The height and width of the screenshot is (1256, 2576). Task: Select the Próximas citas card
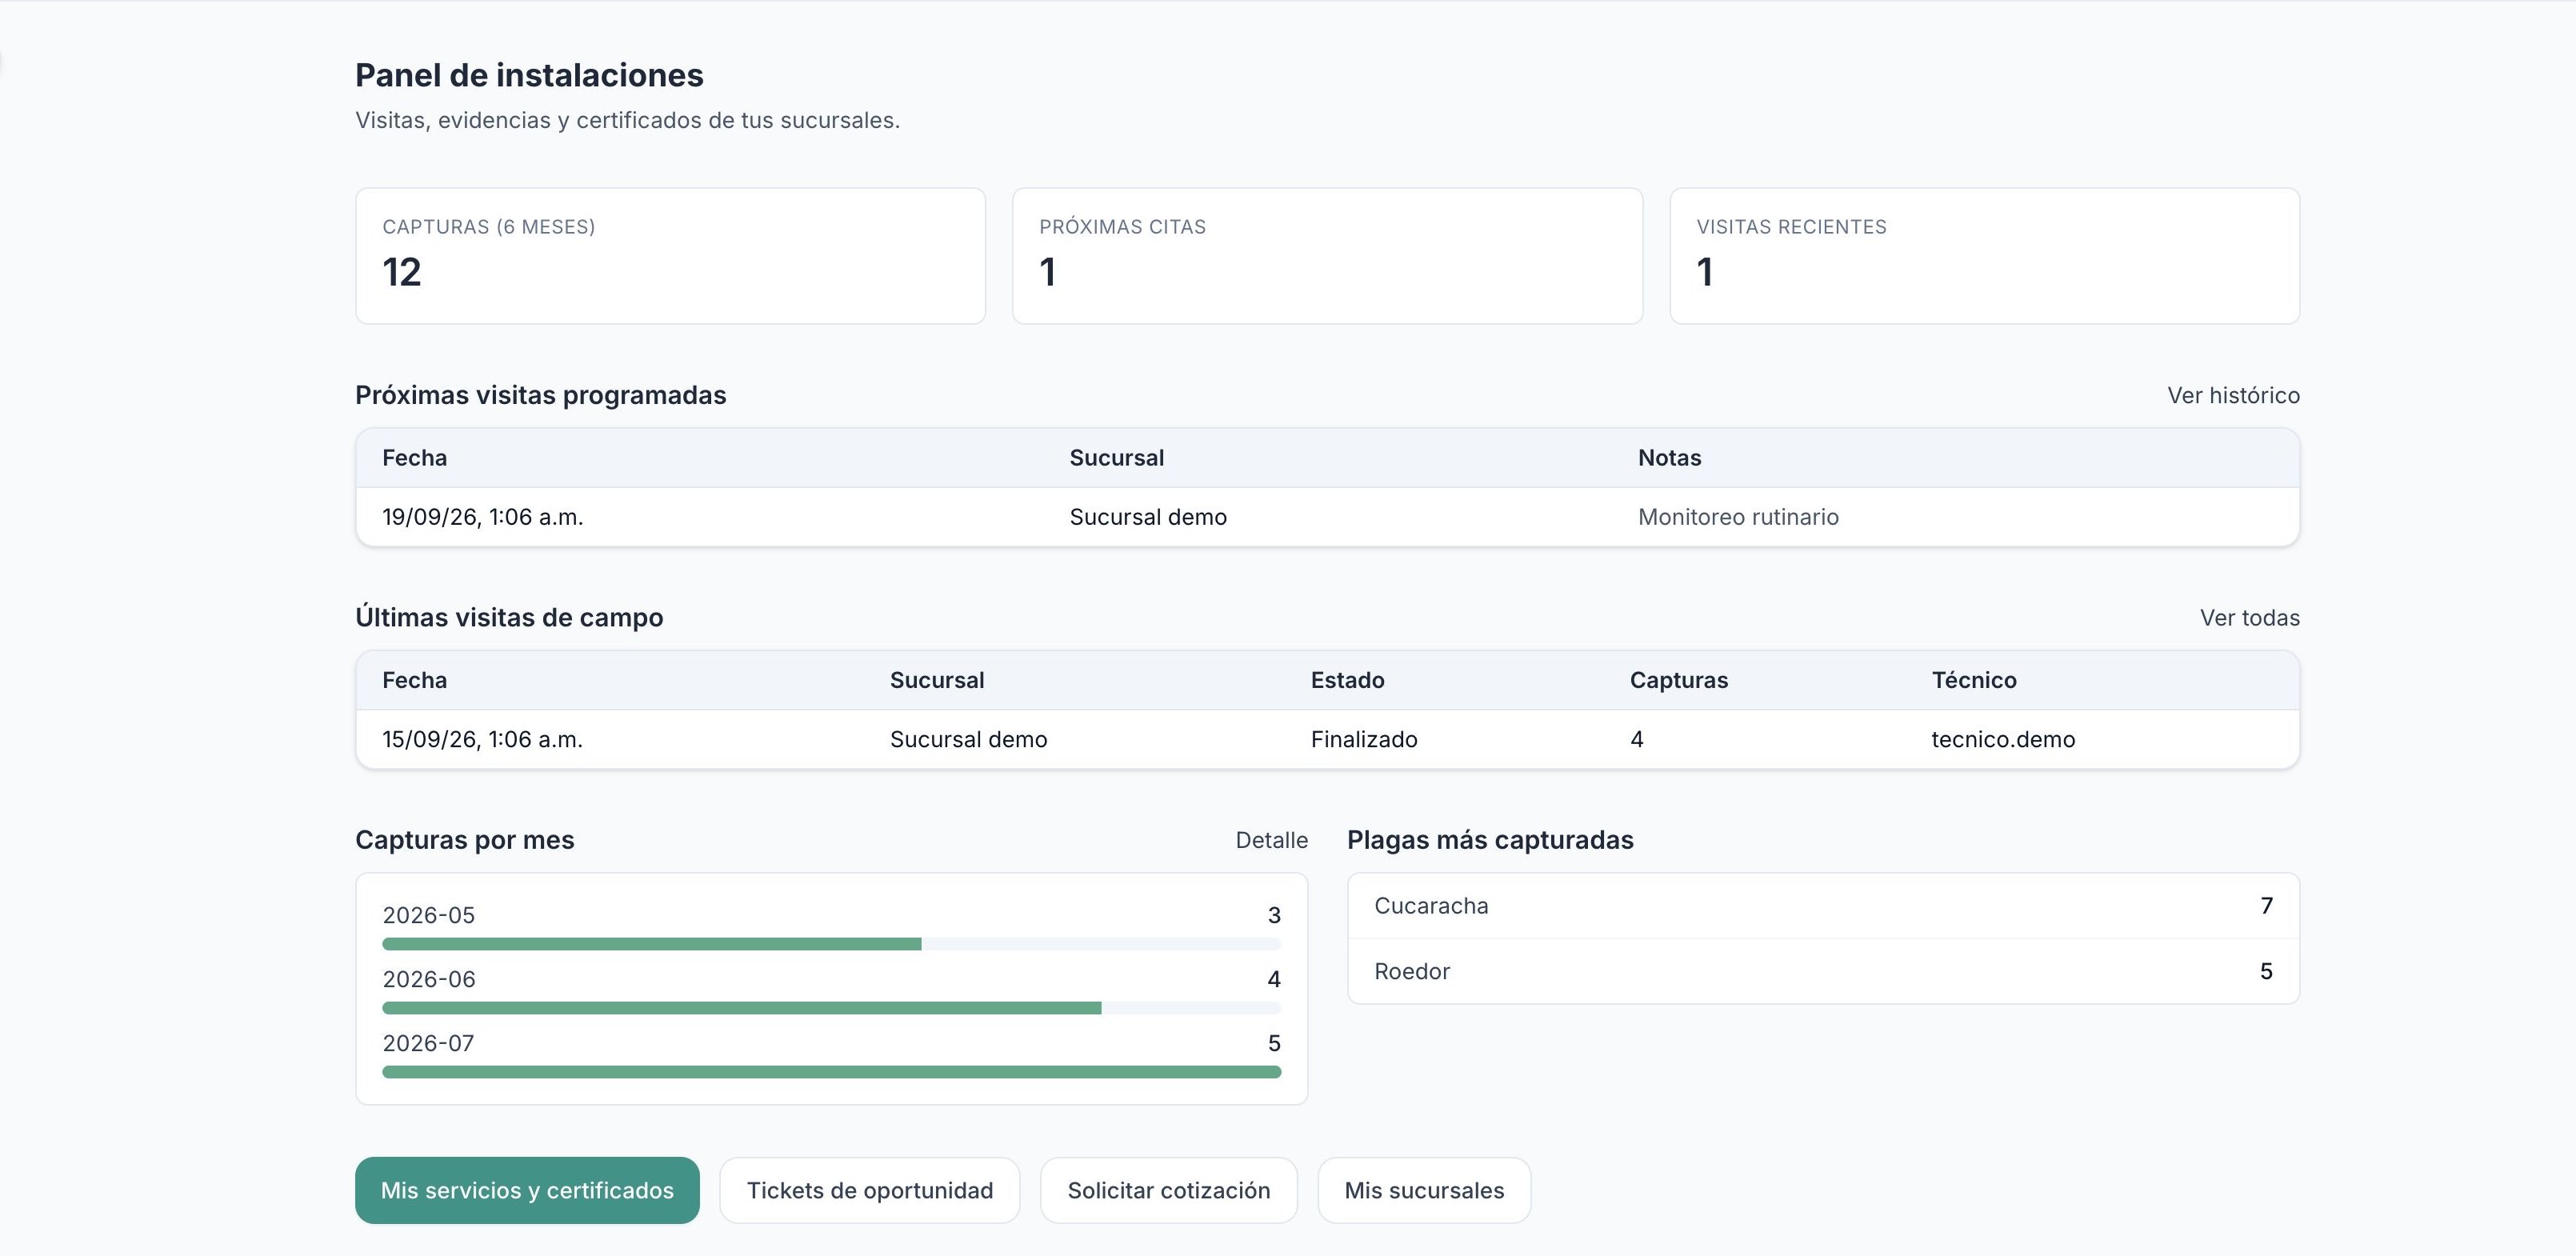coord(1327,256)
